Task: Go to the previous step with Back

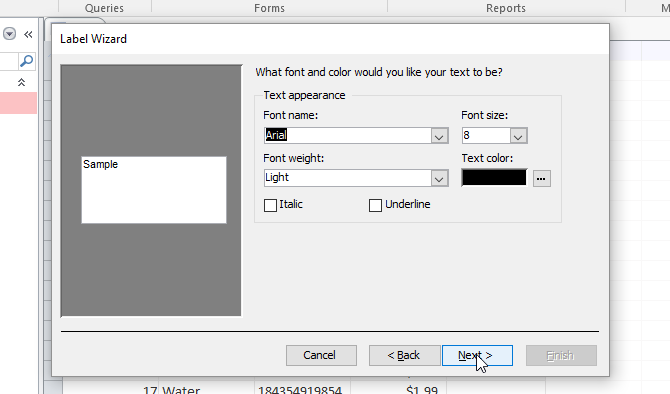Action: (405, 356)
